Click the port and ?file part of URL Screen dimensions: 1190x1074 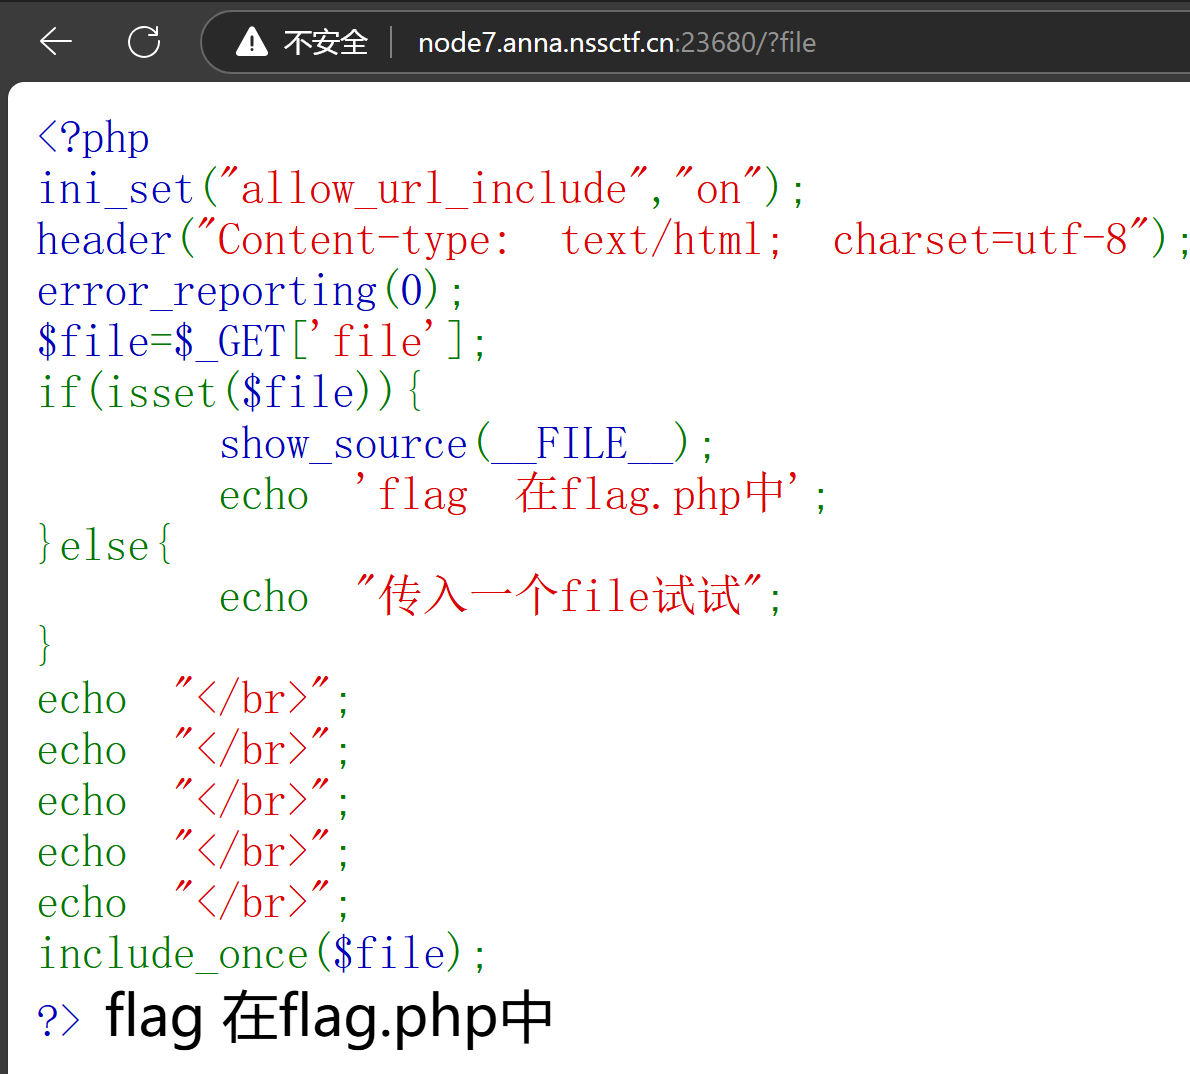(x=748, y=43)
